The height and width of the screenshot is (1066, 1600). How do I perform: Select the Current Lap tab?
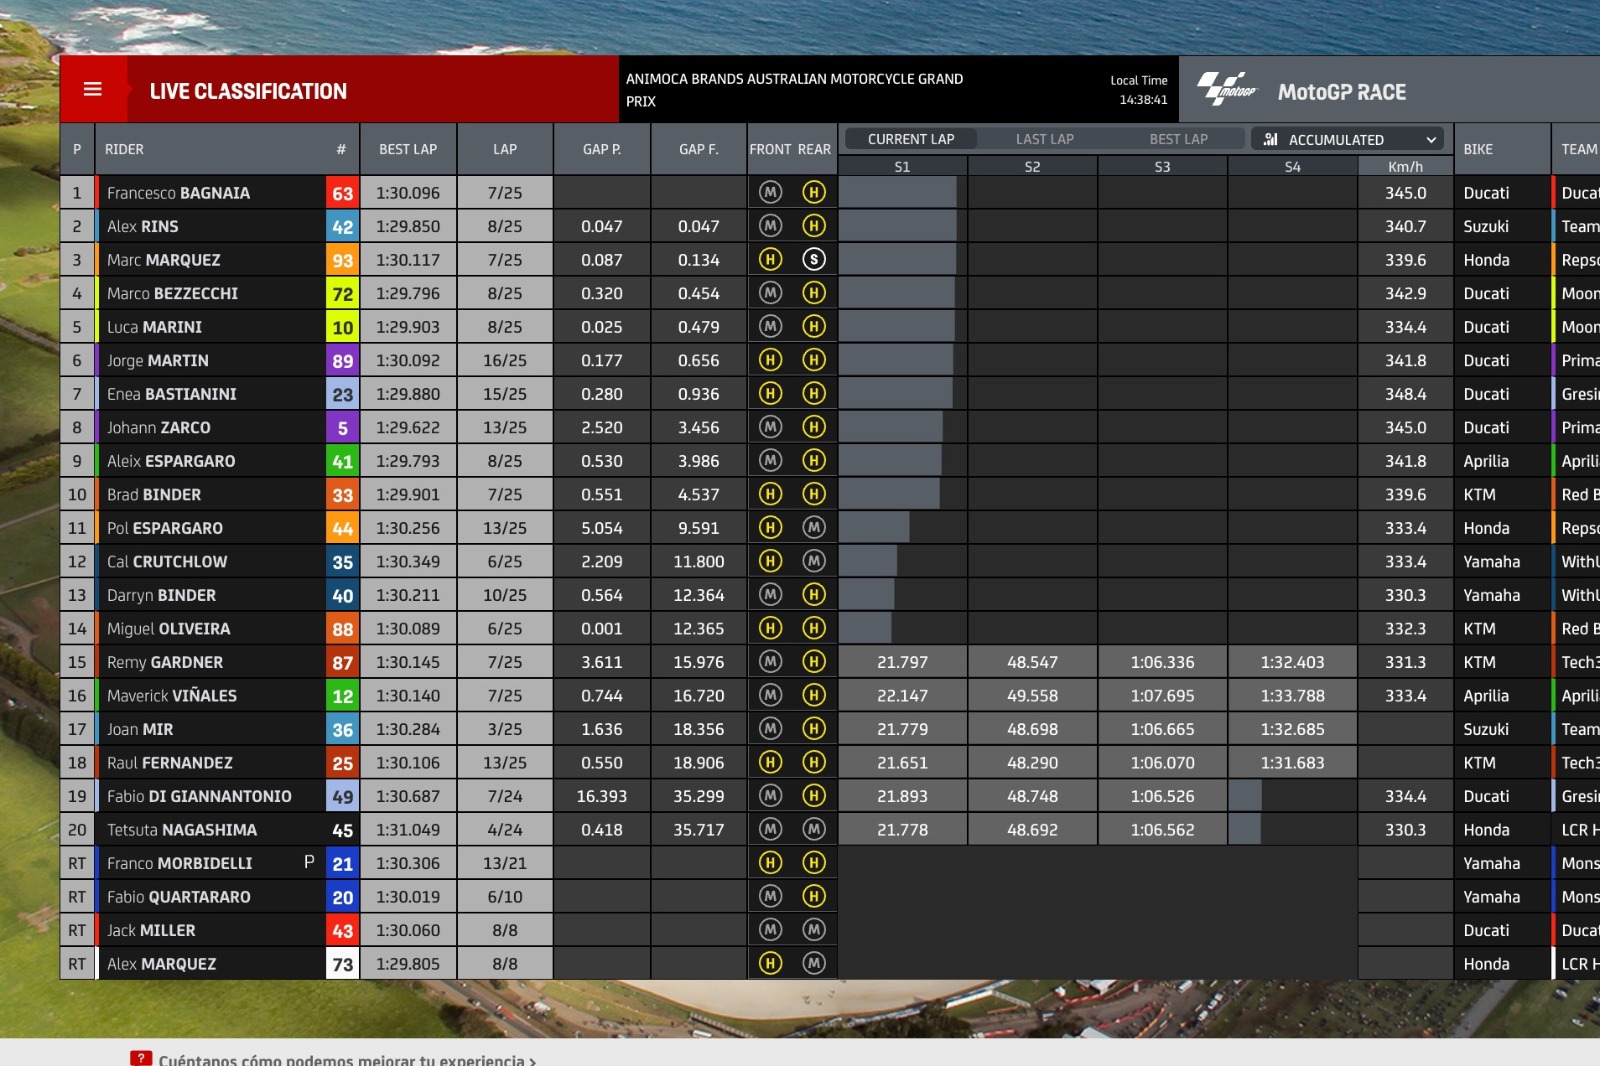click(910, 139)
